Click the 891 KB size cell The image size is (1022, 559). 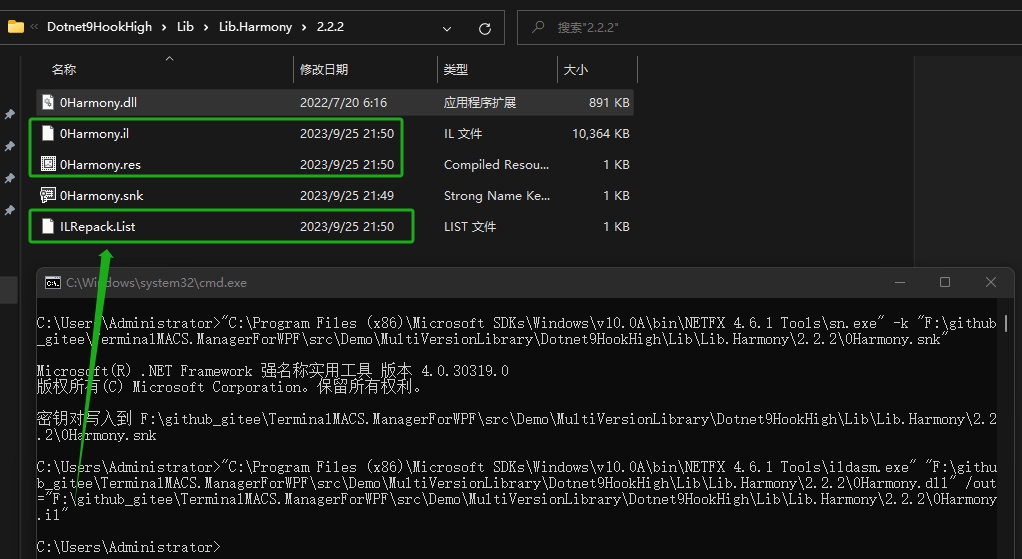coord(609,102)
